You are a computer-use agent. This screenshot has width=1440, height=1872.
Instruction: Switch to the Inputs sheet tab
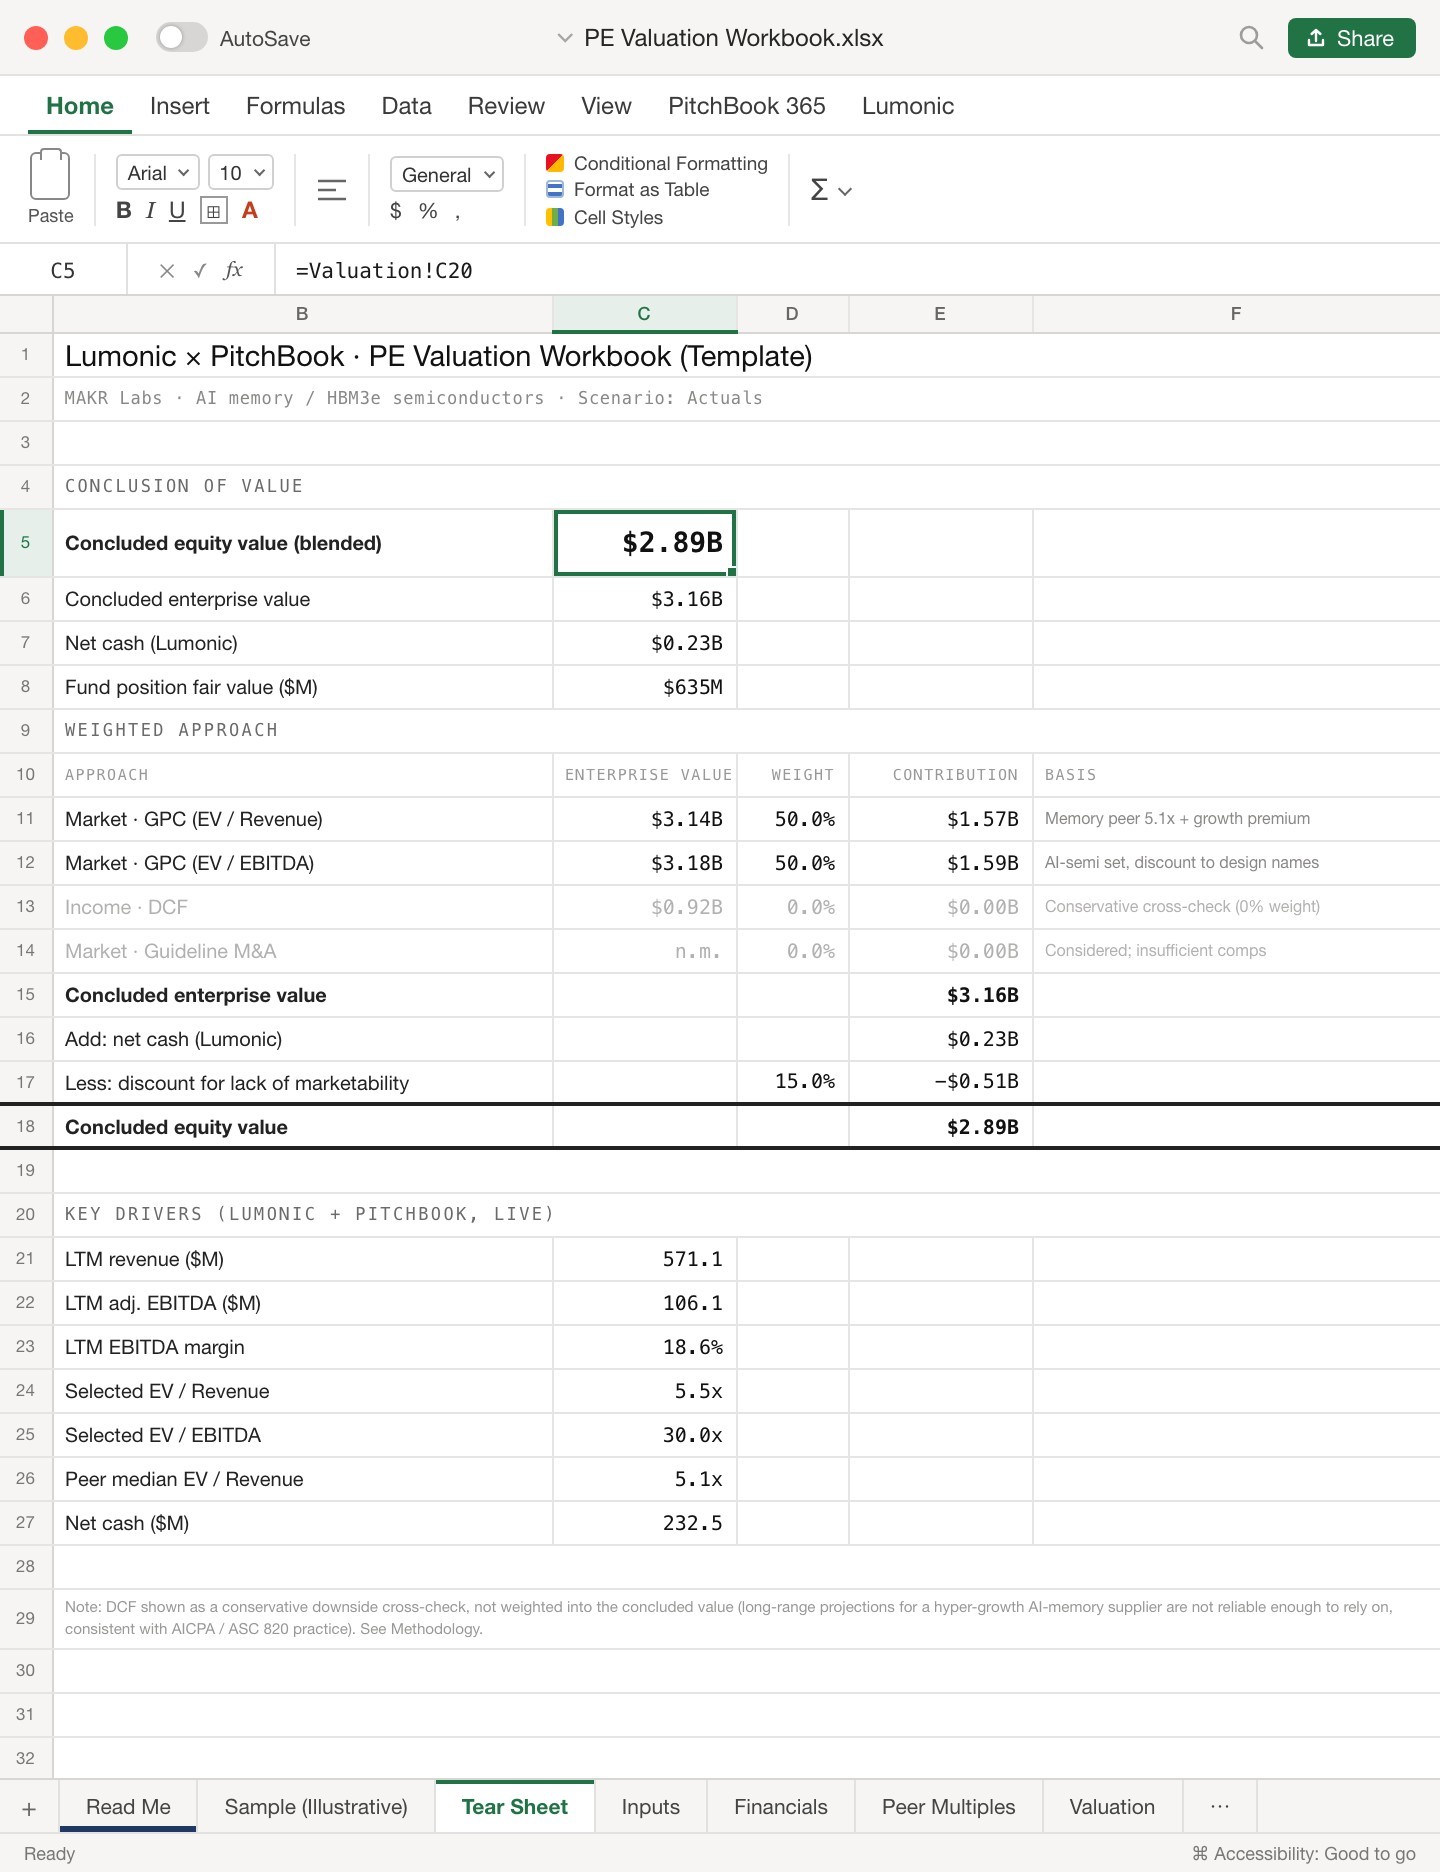pos(650,1807)
